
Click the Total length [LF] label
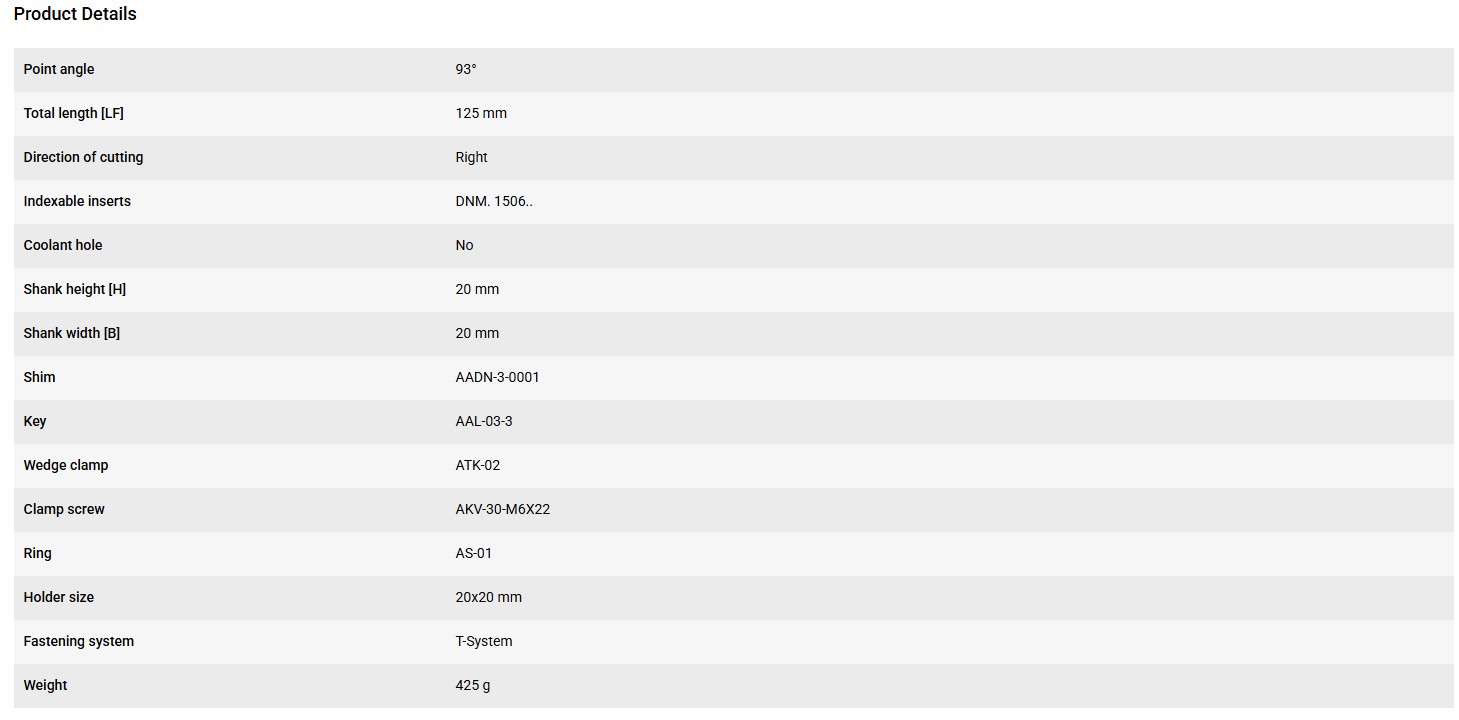[74, 113]
